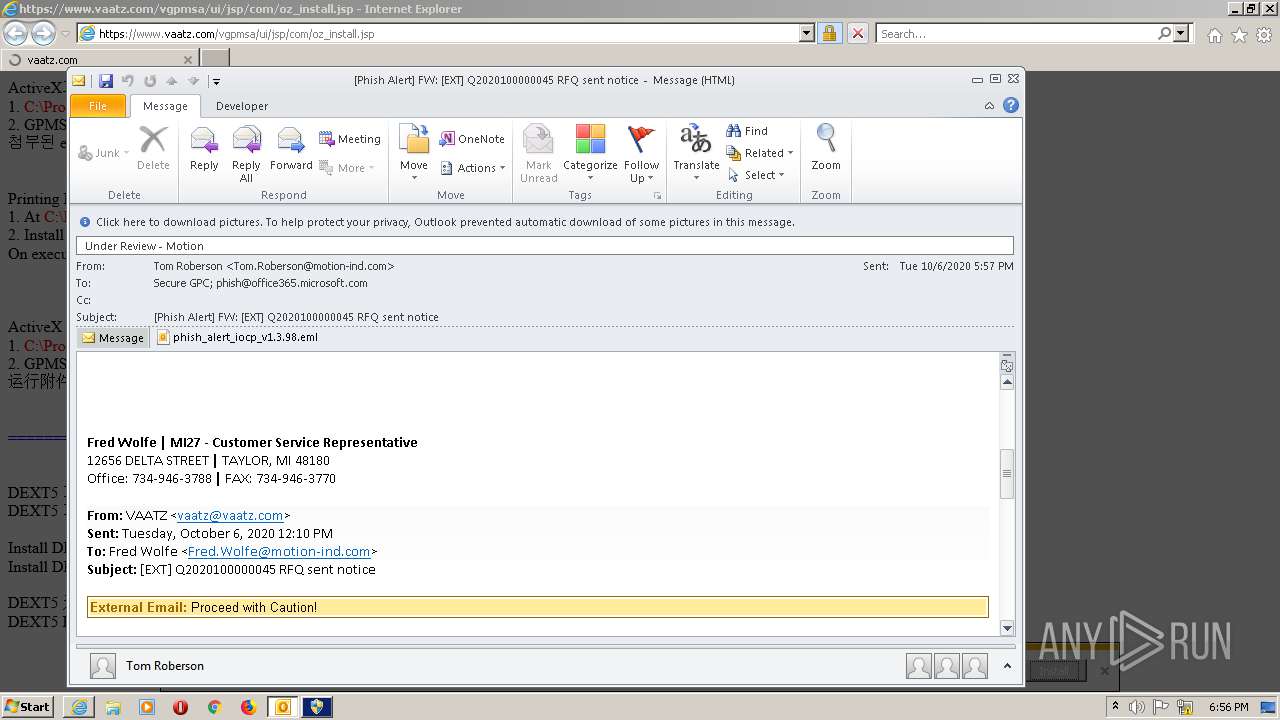
Task: Delete the message with the X icon
Action: (153, 148)
